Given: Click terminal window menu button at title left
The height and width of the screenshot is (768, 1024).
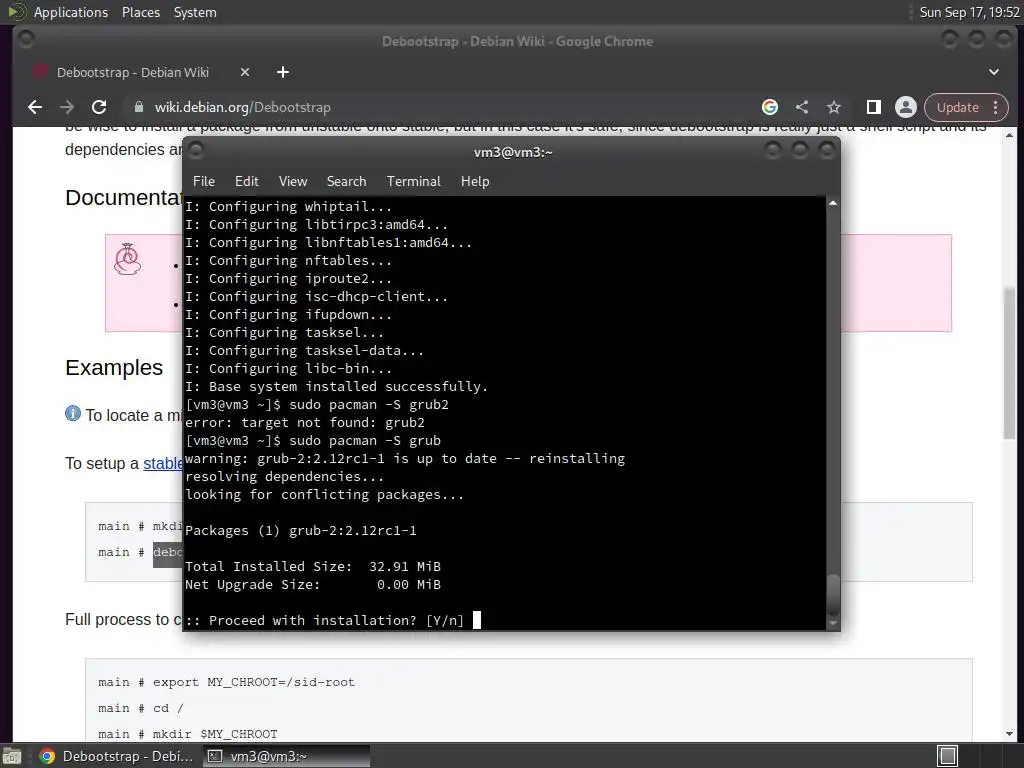Looking at the screenshot, I should click(196, 151).
